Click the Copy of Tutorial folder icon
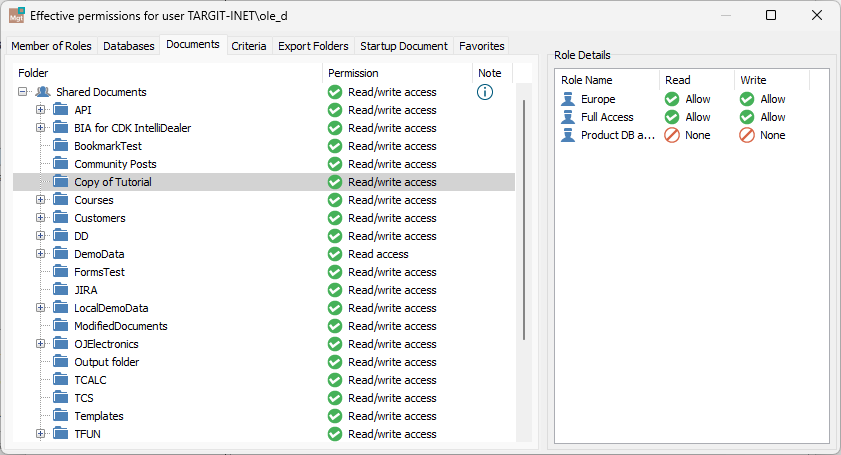The height and width of the screenshot is (455, 841). tap(61, 182)
